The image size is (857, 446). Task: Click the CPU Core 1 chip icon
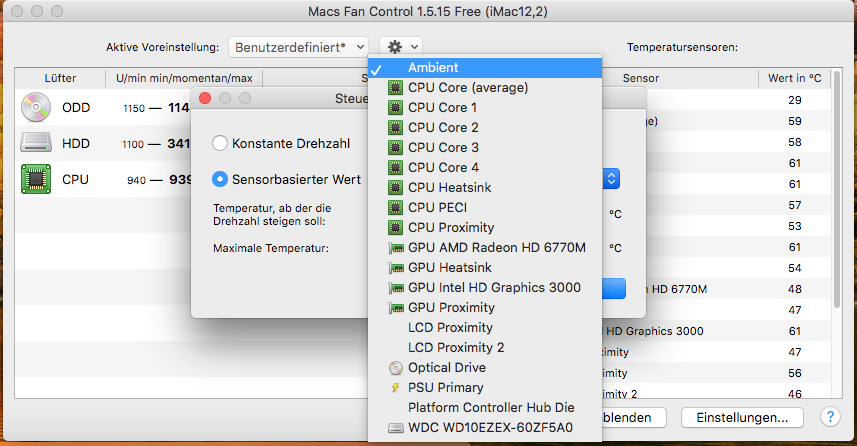[395, 108]
